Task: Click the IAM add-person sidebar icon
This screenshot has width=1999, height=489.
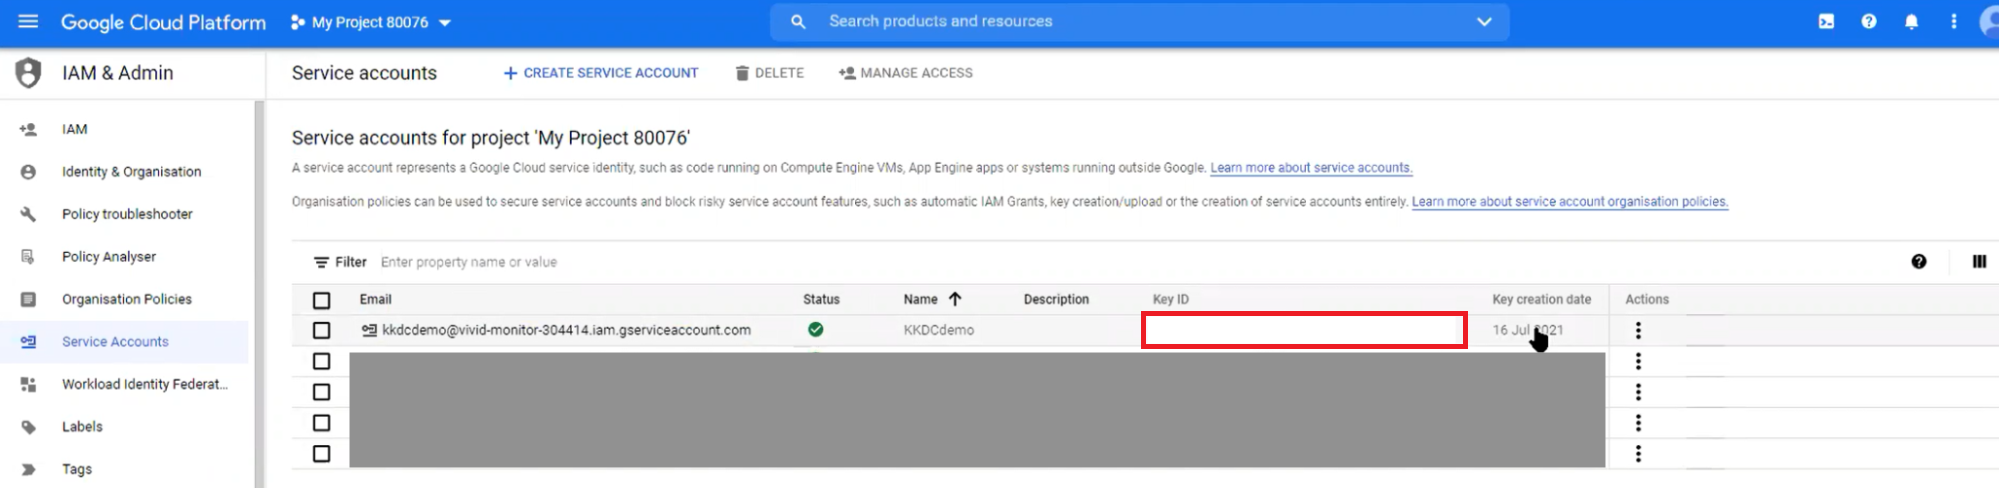Action: tap(28, 129)
